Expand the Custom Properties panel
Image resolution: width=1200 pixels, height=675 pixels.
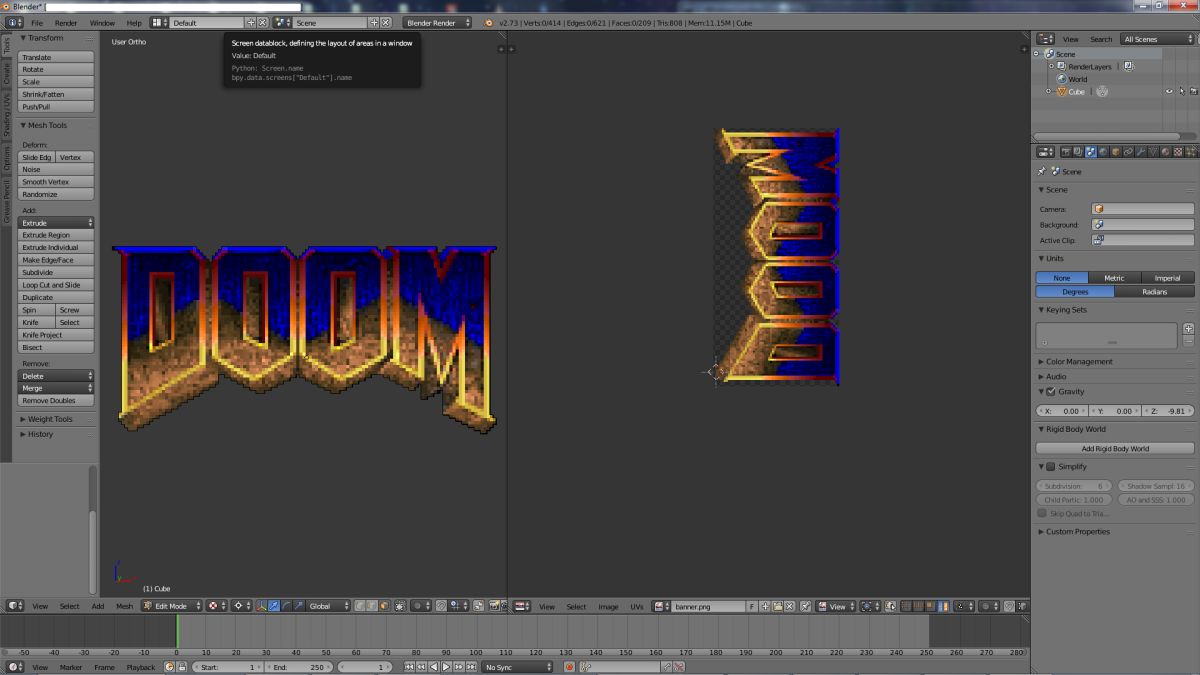tap(1077, 531)
